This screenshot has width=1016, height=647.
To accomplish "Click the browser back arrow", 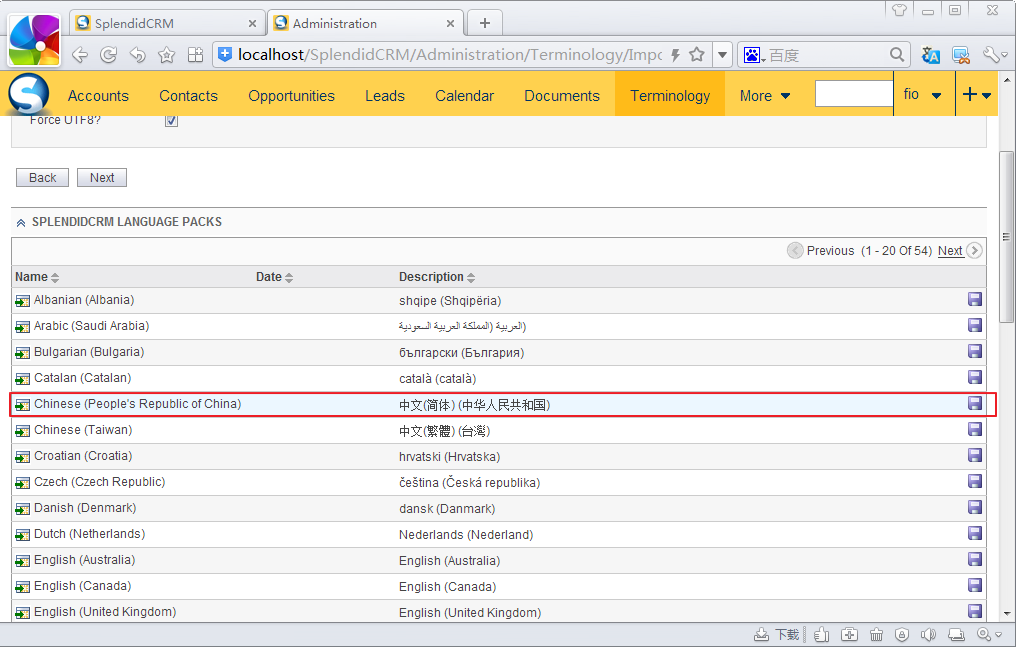I will pos(80,55).
